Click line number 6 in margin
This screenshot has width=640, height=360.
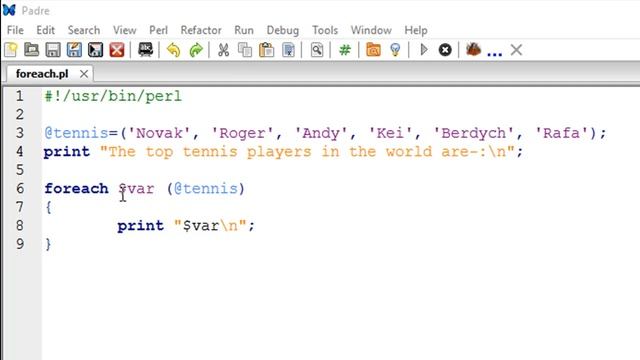pyautogui.click(x=20, y=189)
